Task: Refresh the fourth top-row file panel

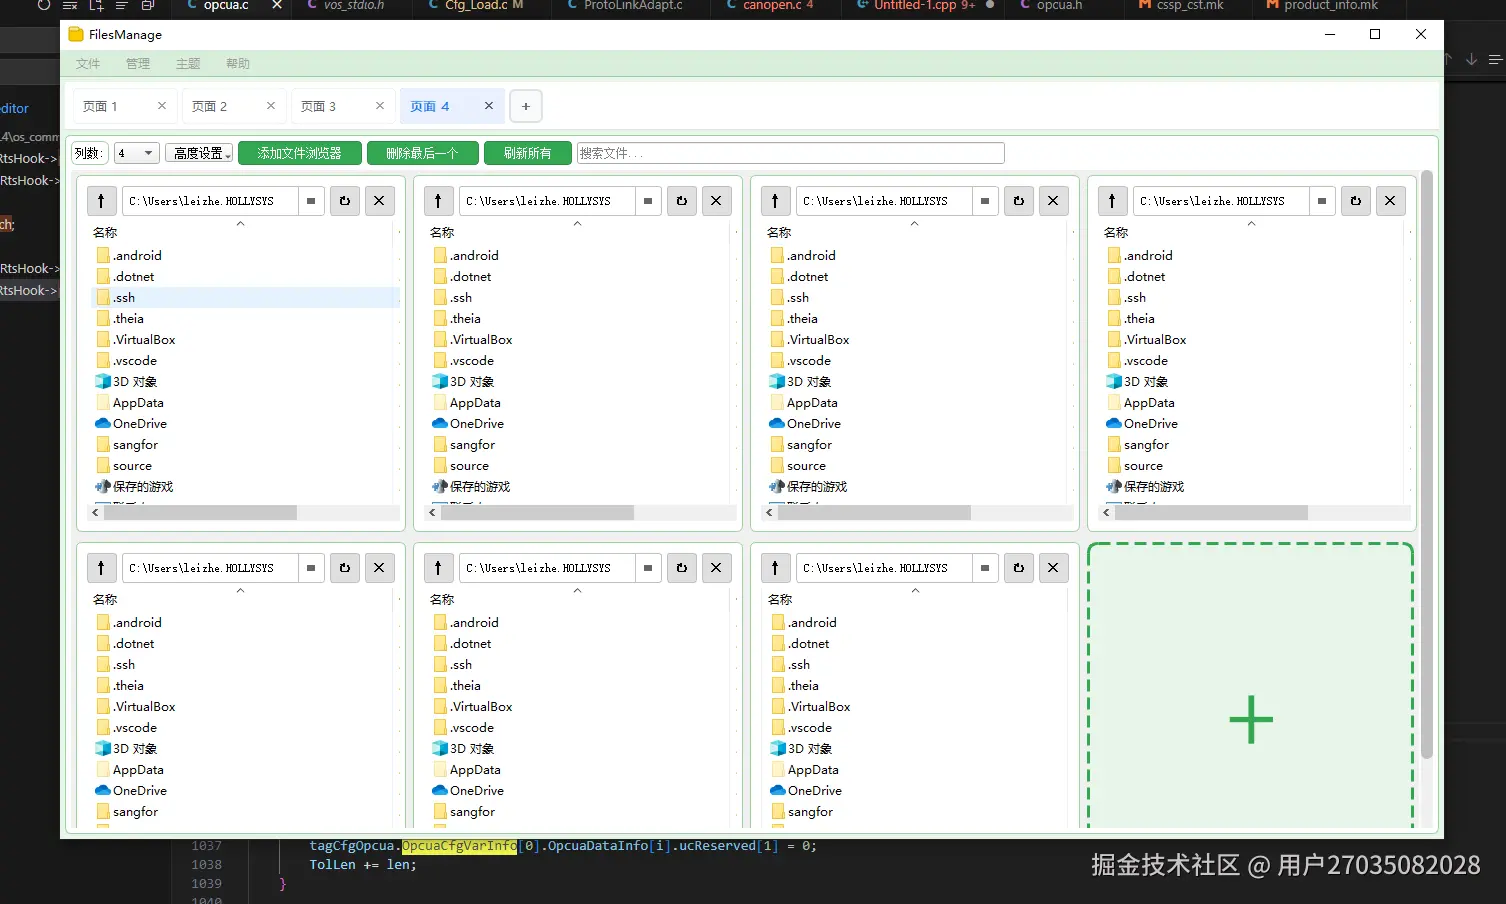Action: 1356,201
